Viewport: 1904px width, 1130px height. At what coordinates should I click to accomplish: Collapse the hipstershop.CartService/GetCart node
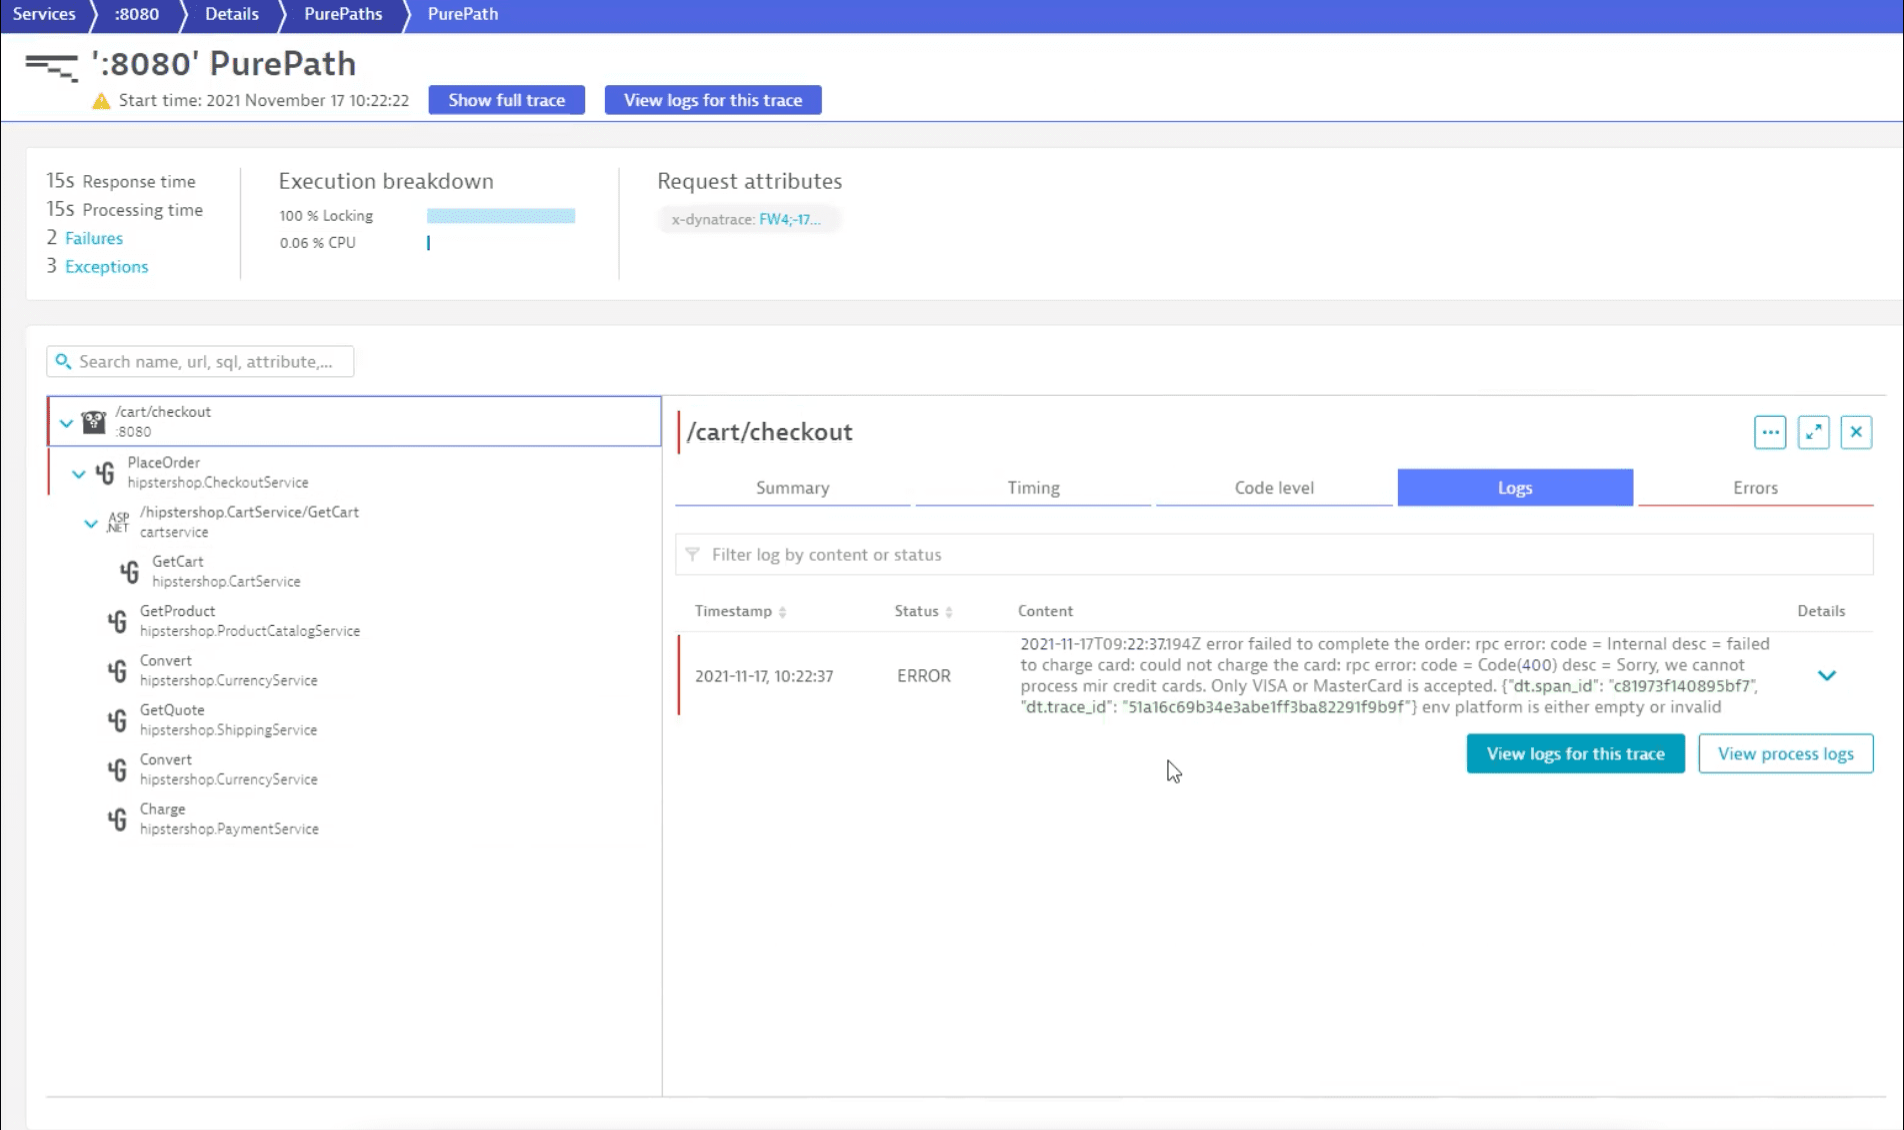point(91,523)
